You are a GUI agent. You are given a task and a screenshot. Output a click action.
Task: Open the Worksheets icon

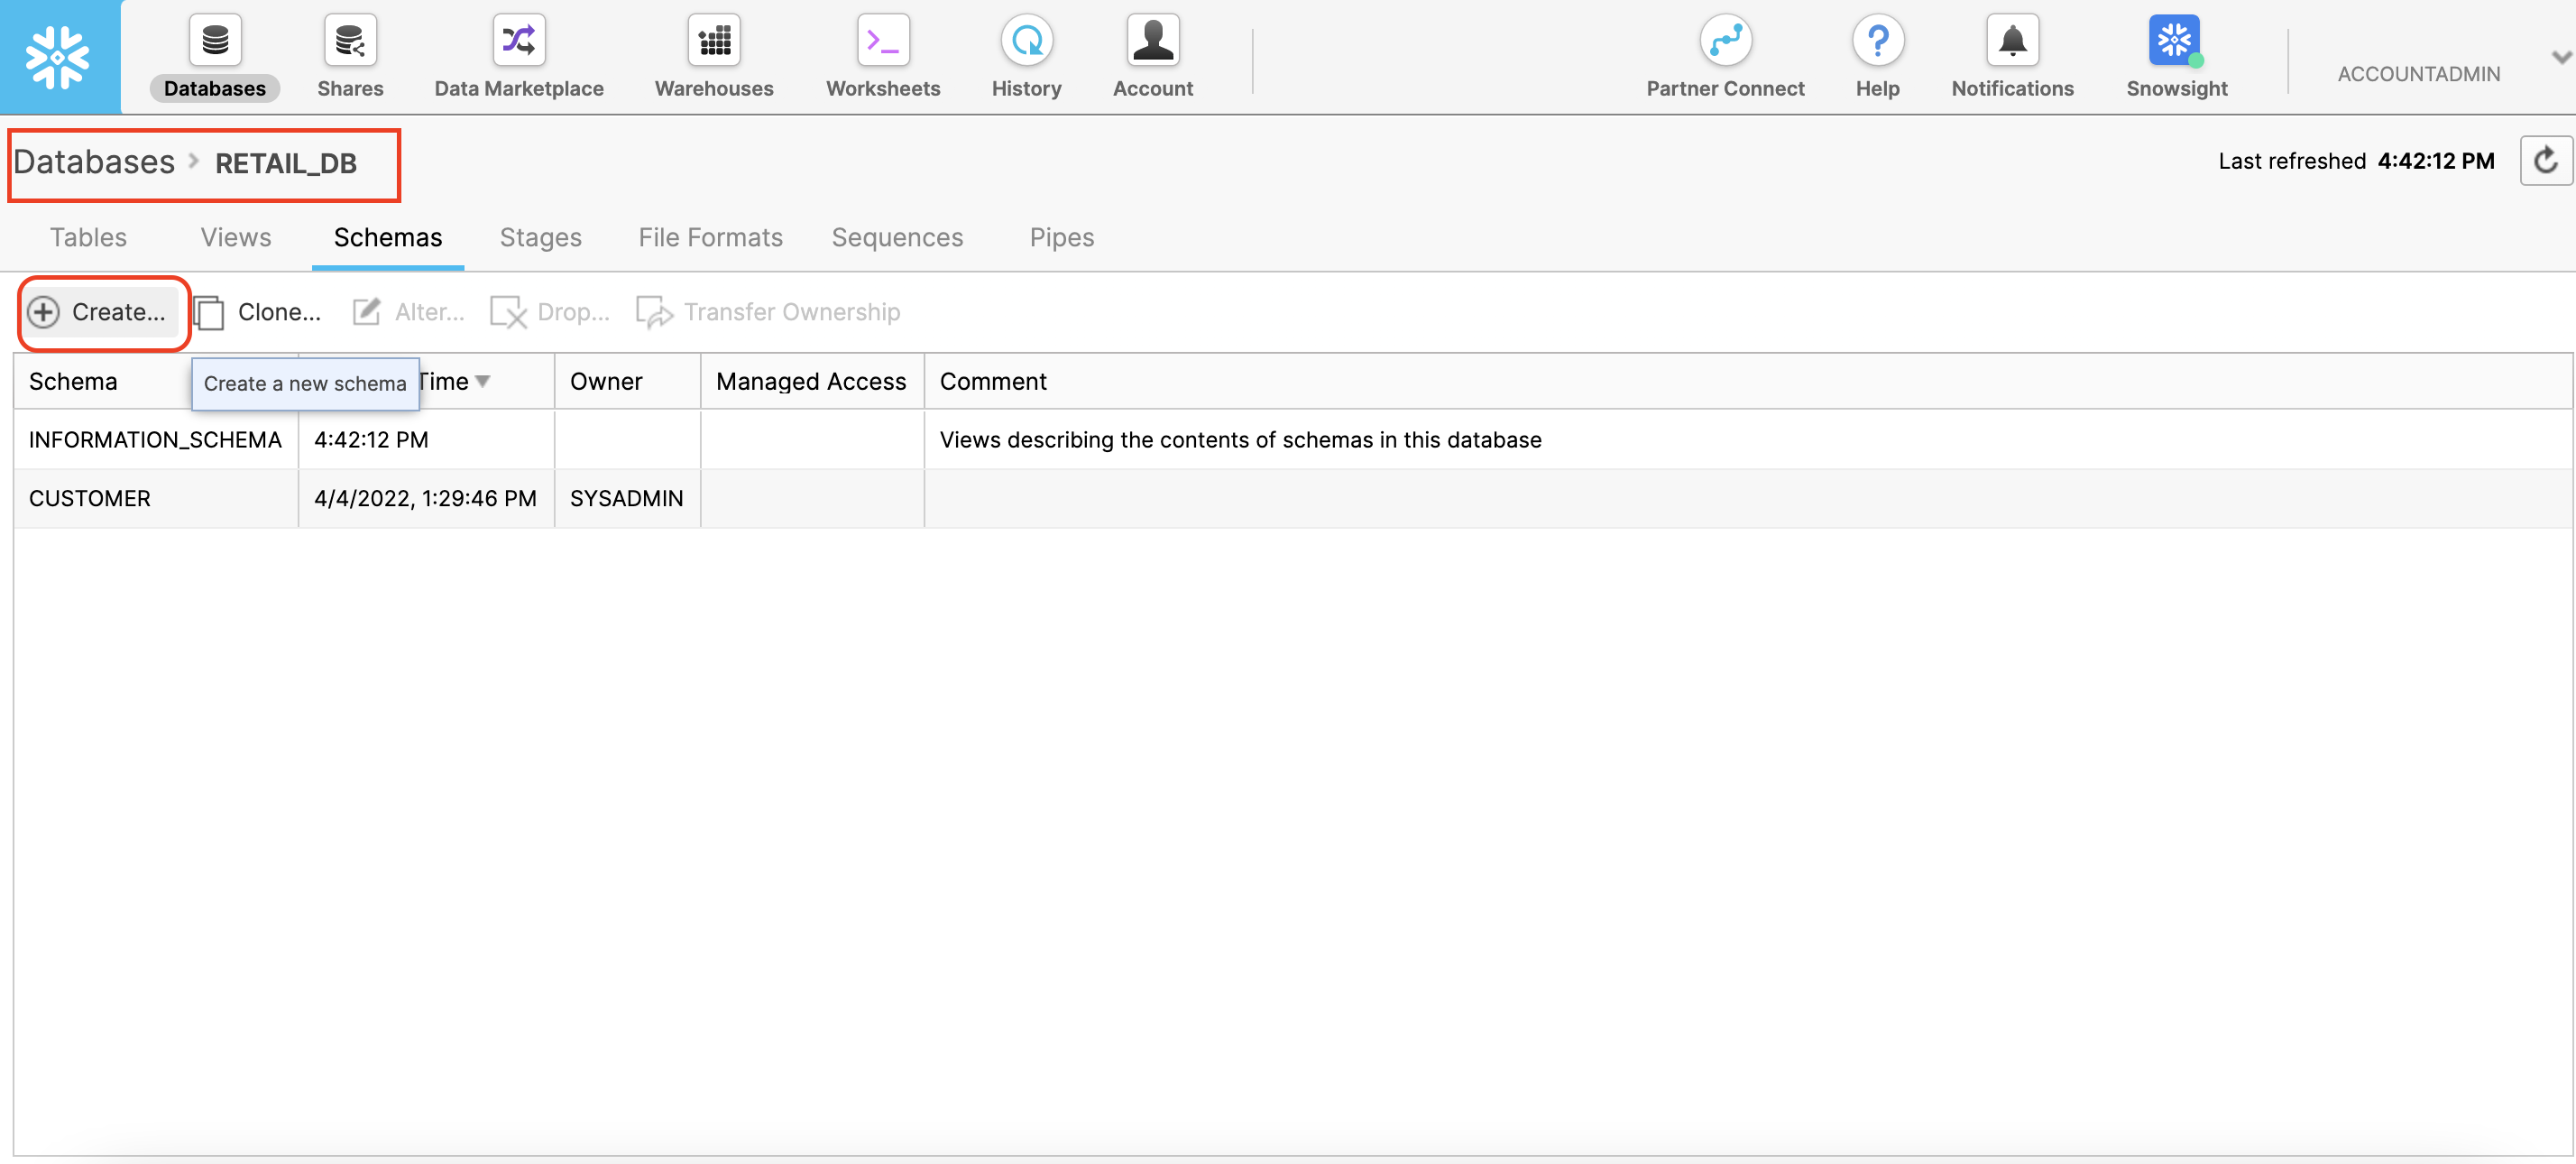(x=883, y=40)
